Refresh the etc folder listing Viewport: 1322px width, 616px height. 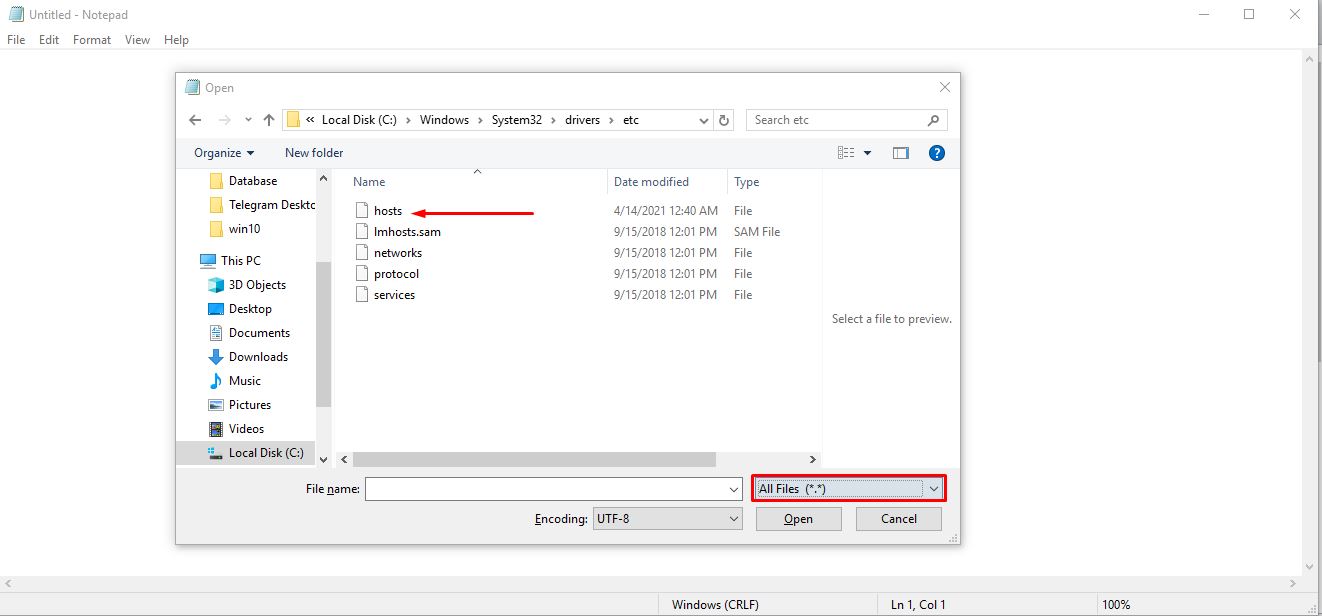725,120
